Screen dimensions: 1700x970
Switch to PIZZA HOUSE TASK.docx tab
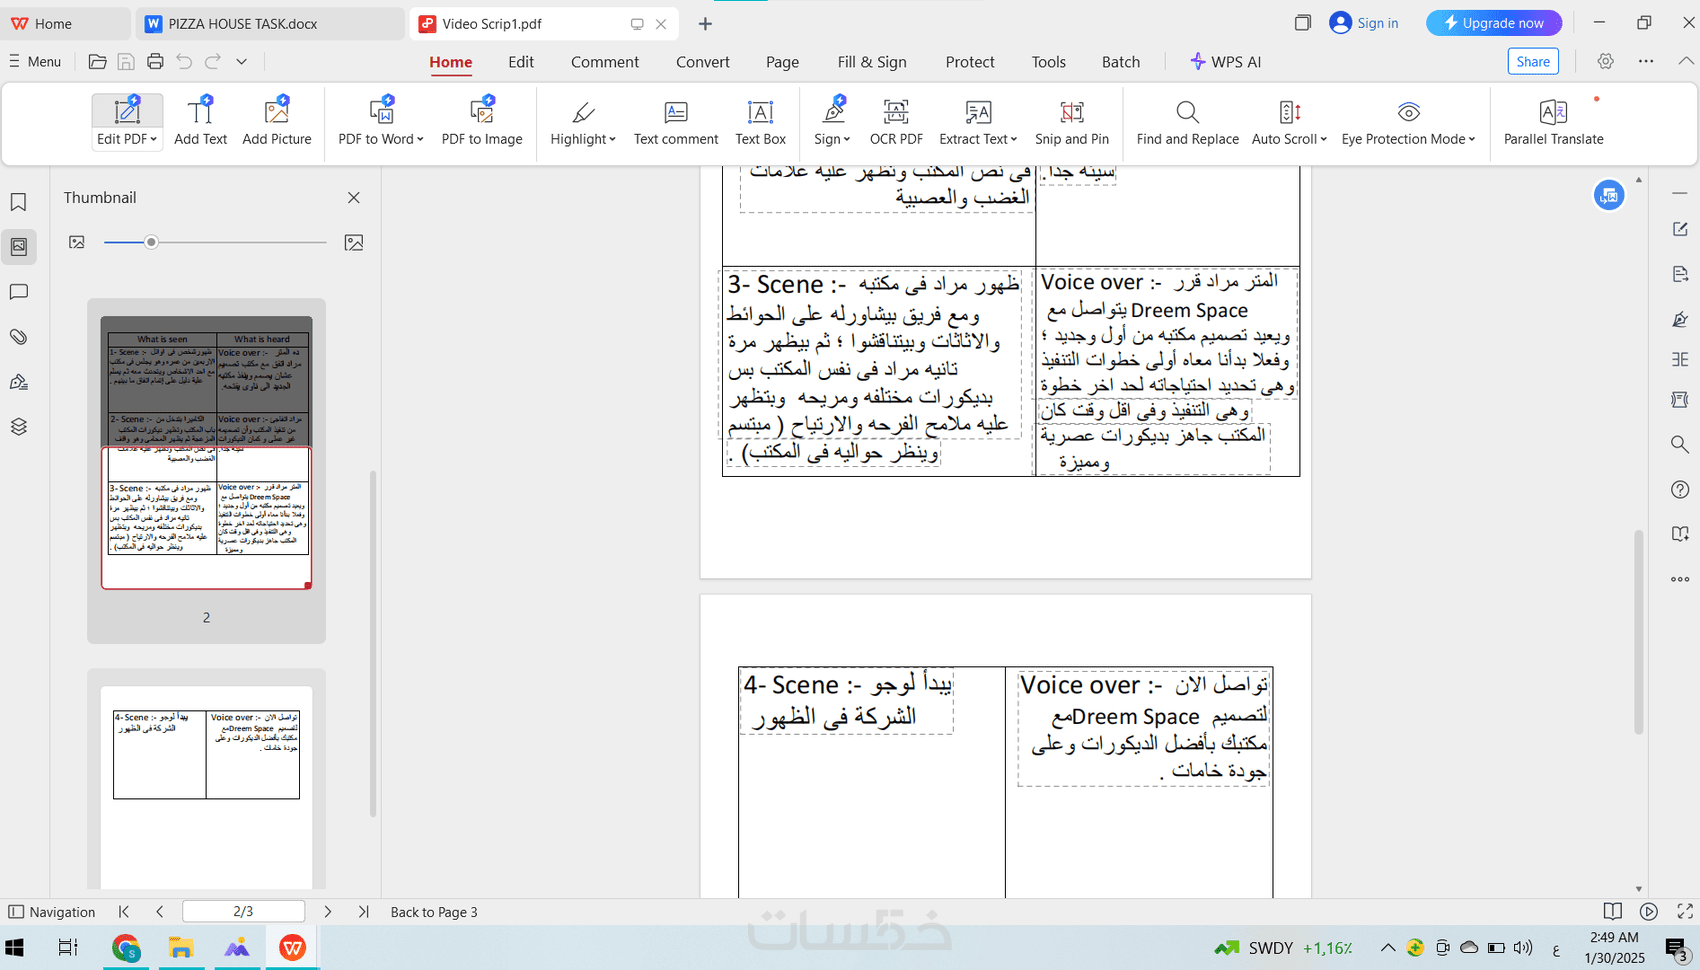click(270, 24)
